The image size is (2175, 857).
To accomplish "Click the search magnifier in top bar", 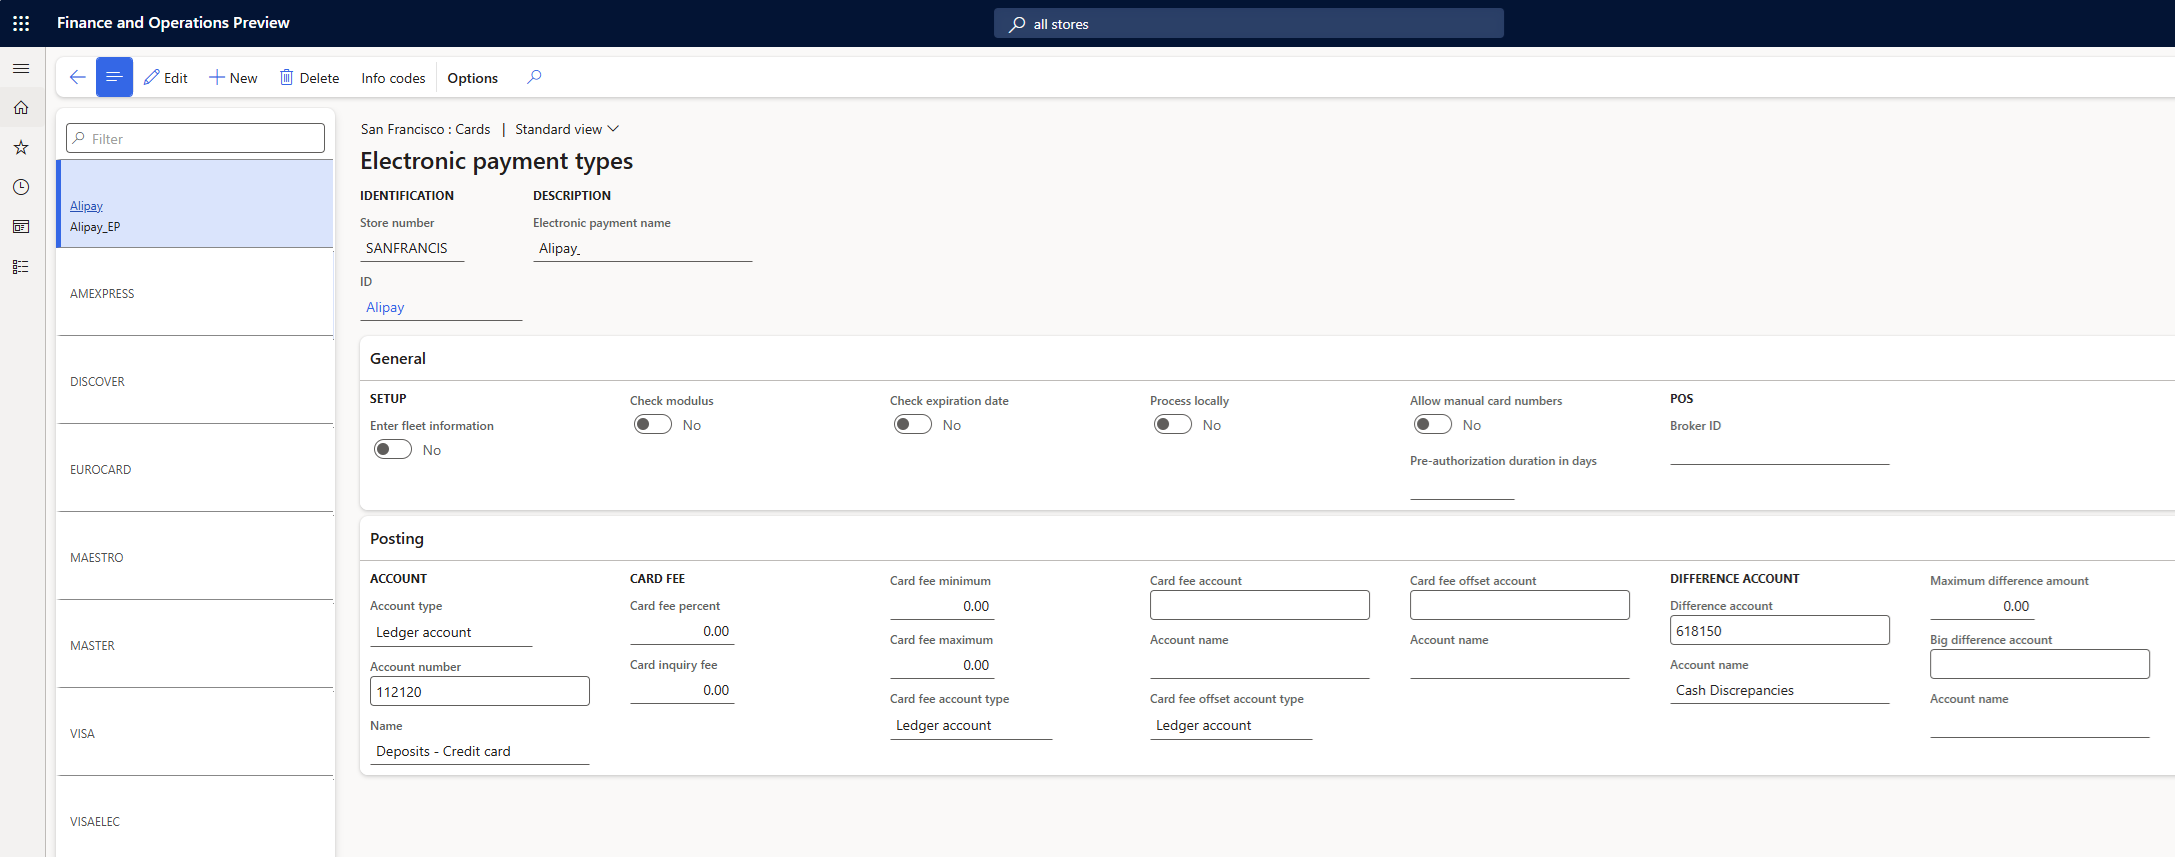I will pos(1017,24).
